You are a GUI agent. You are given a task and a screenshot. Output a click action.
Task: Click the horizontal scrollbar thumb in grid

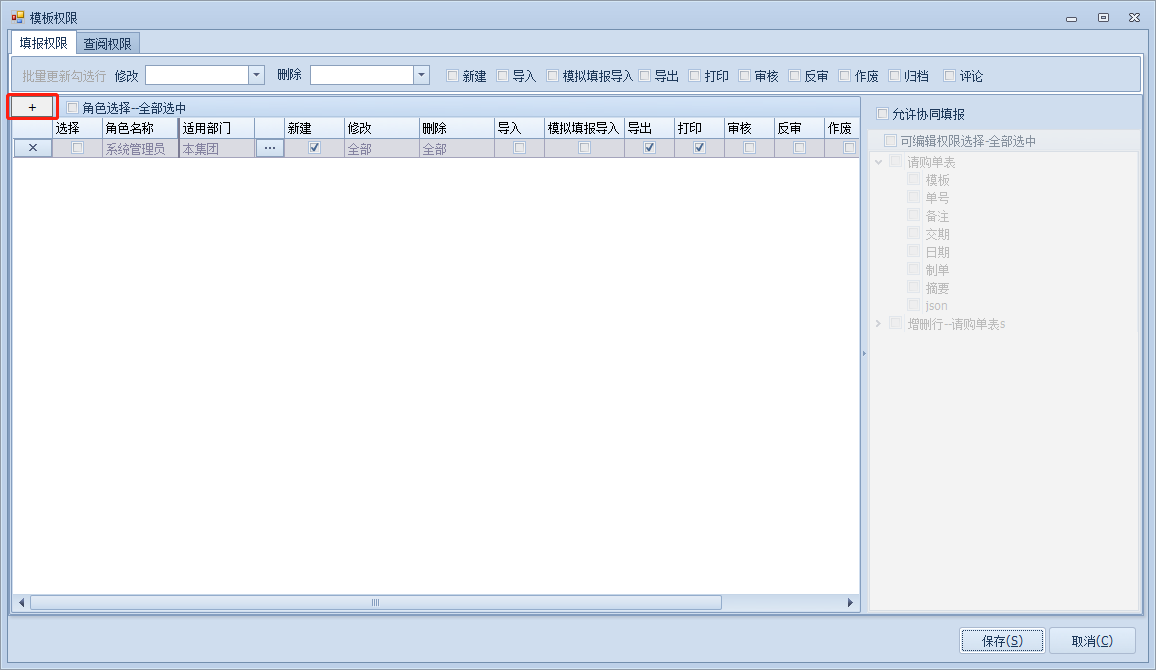pyautogui.click(x=375, y=603)
